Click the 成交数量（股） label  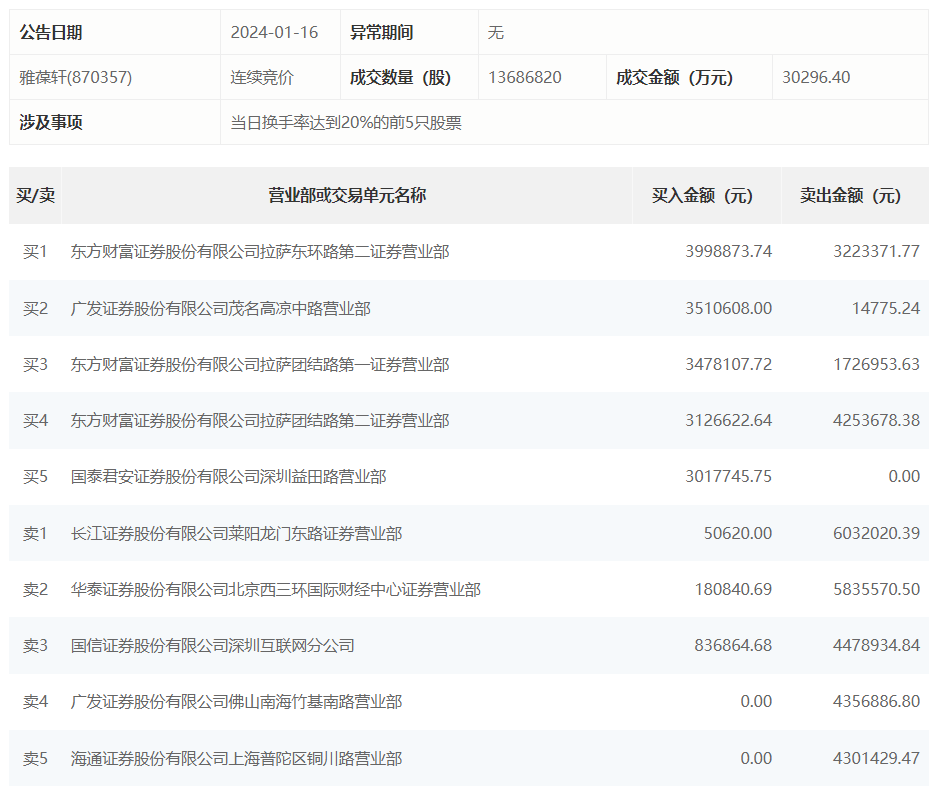pyautogui.click(x=401, y=77)
